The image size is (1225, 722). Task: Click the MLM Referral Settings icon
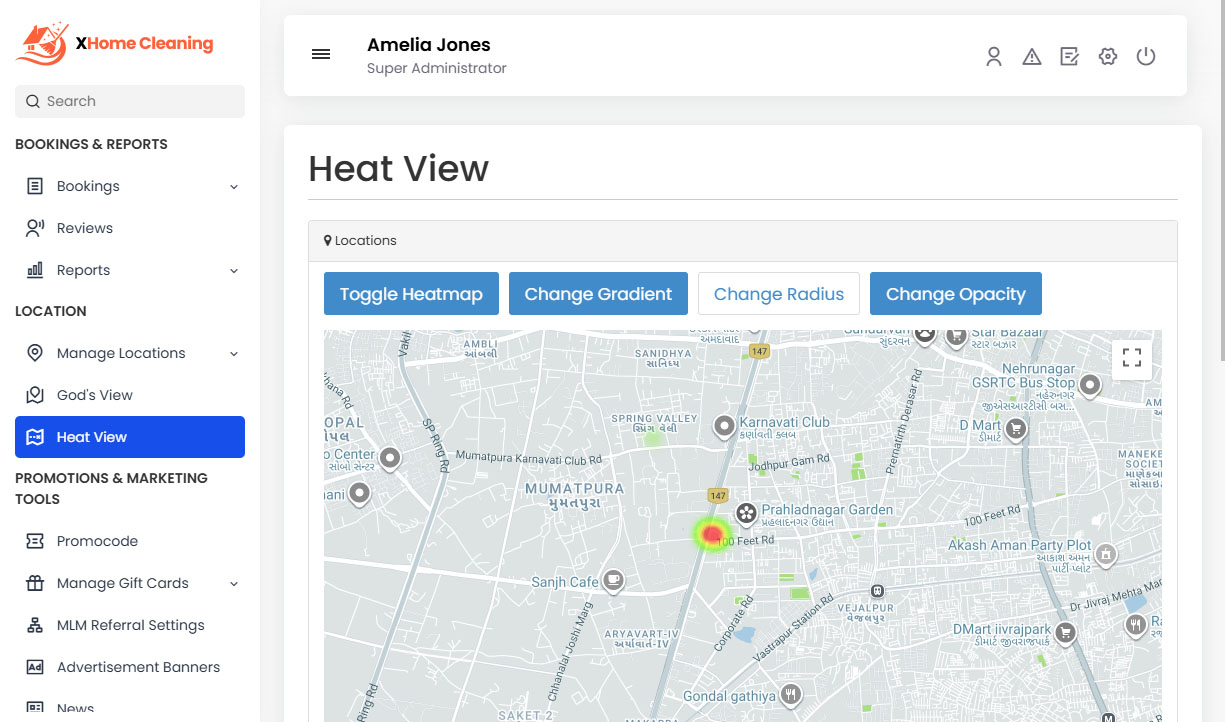point(34,624)
